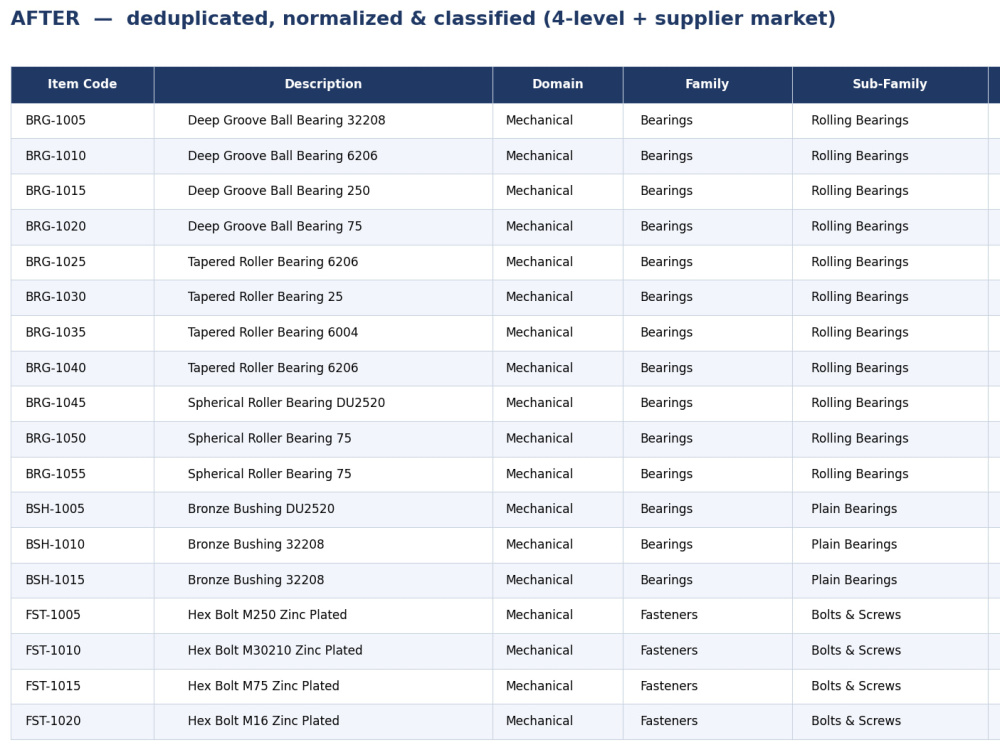This screenshot has width=1000, height=750.
Task: Click Bronze Bushing 32208 in BSH-1015 row
Action: 256,580
